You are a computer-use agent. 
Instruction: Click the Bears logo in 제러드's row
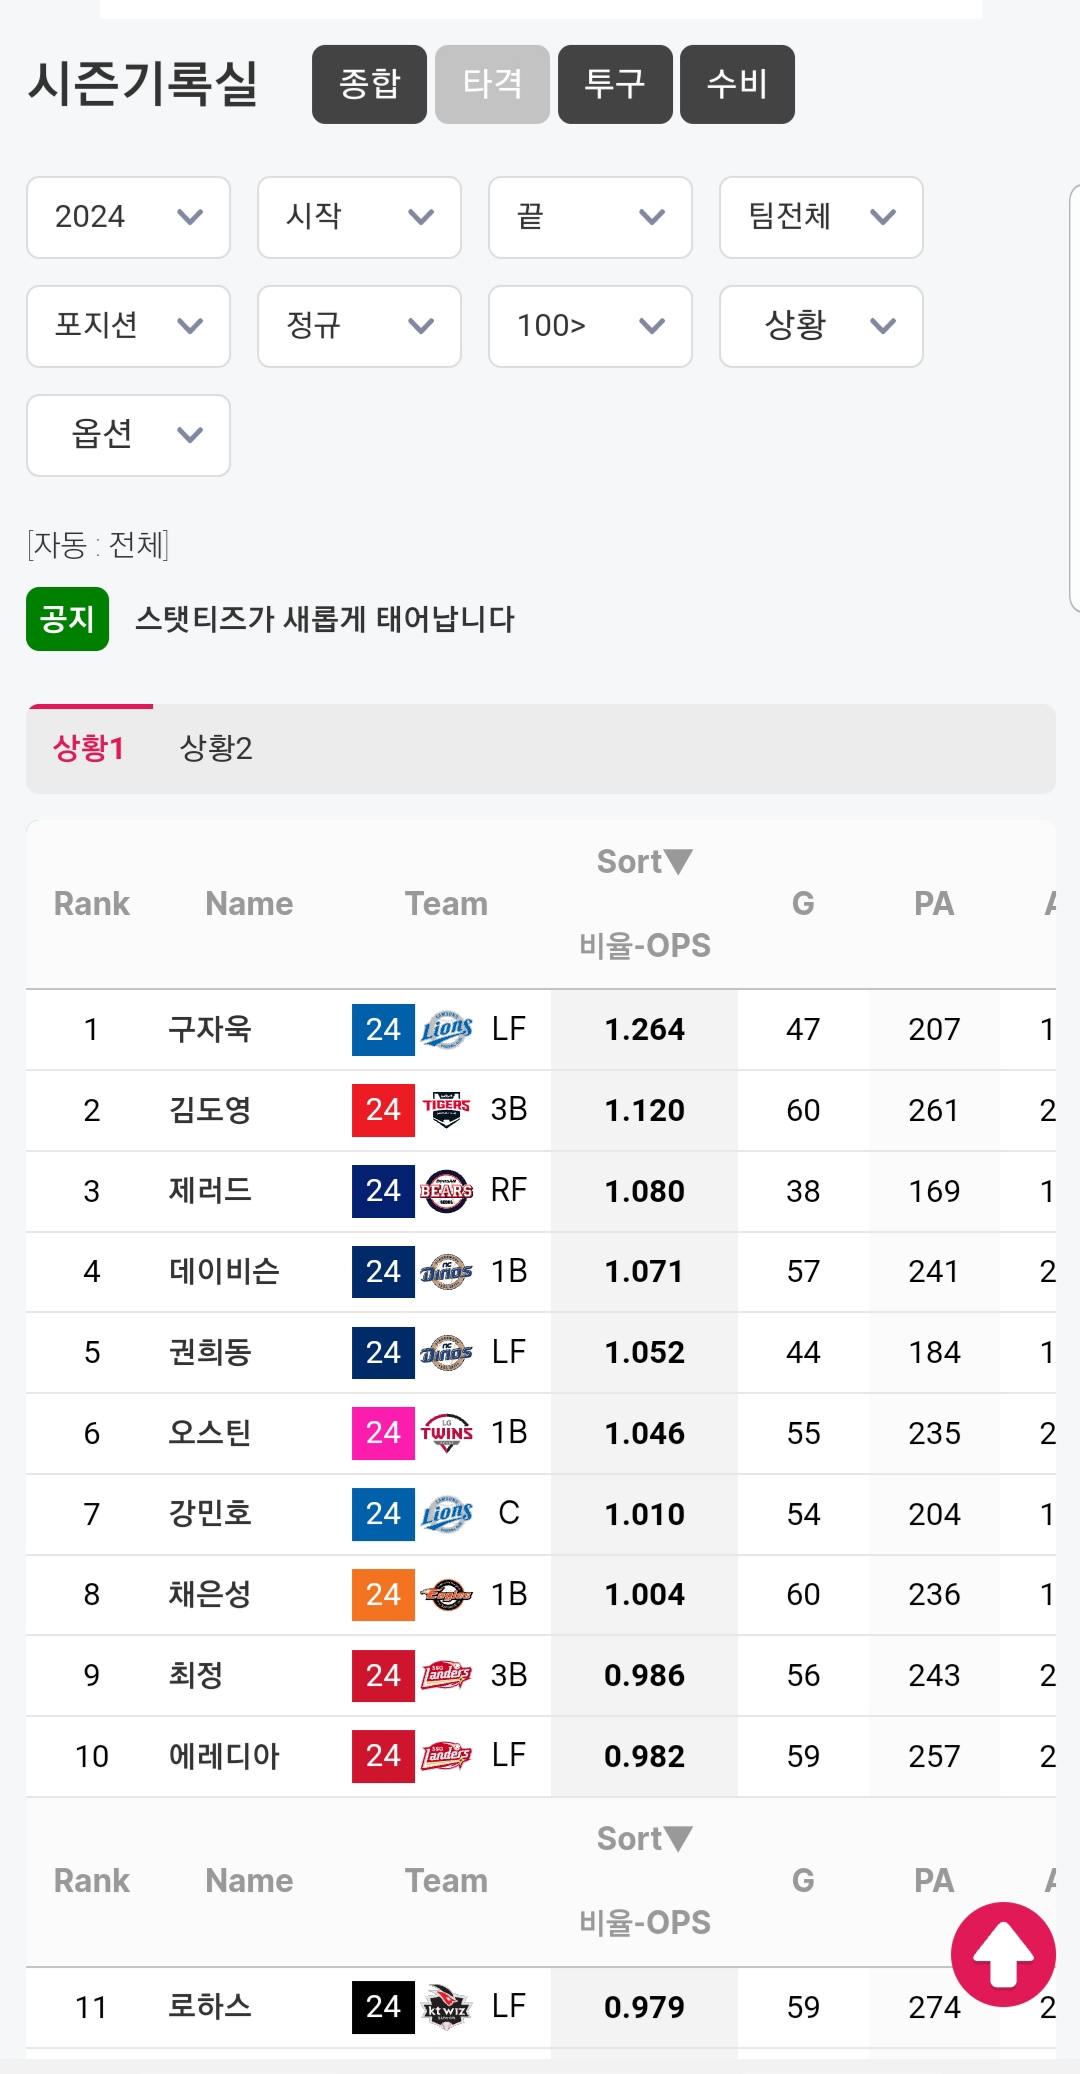click(x=447, y=1190)
